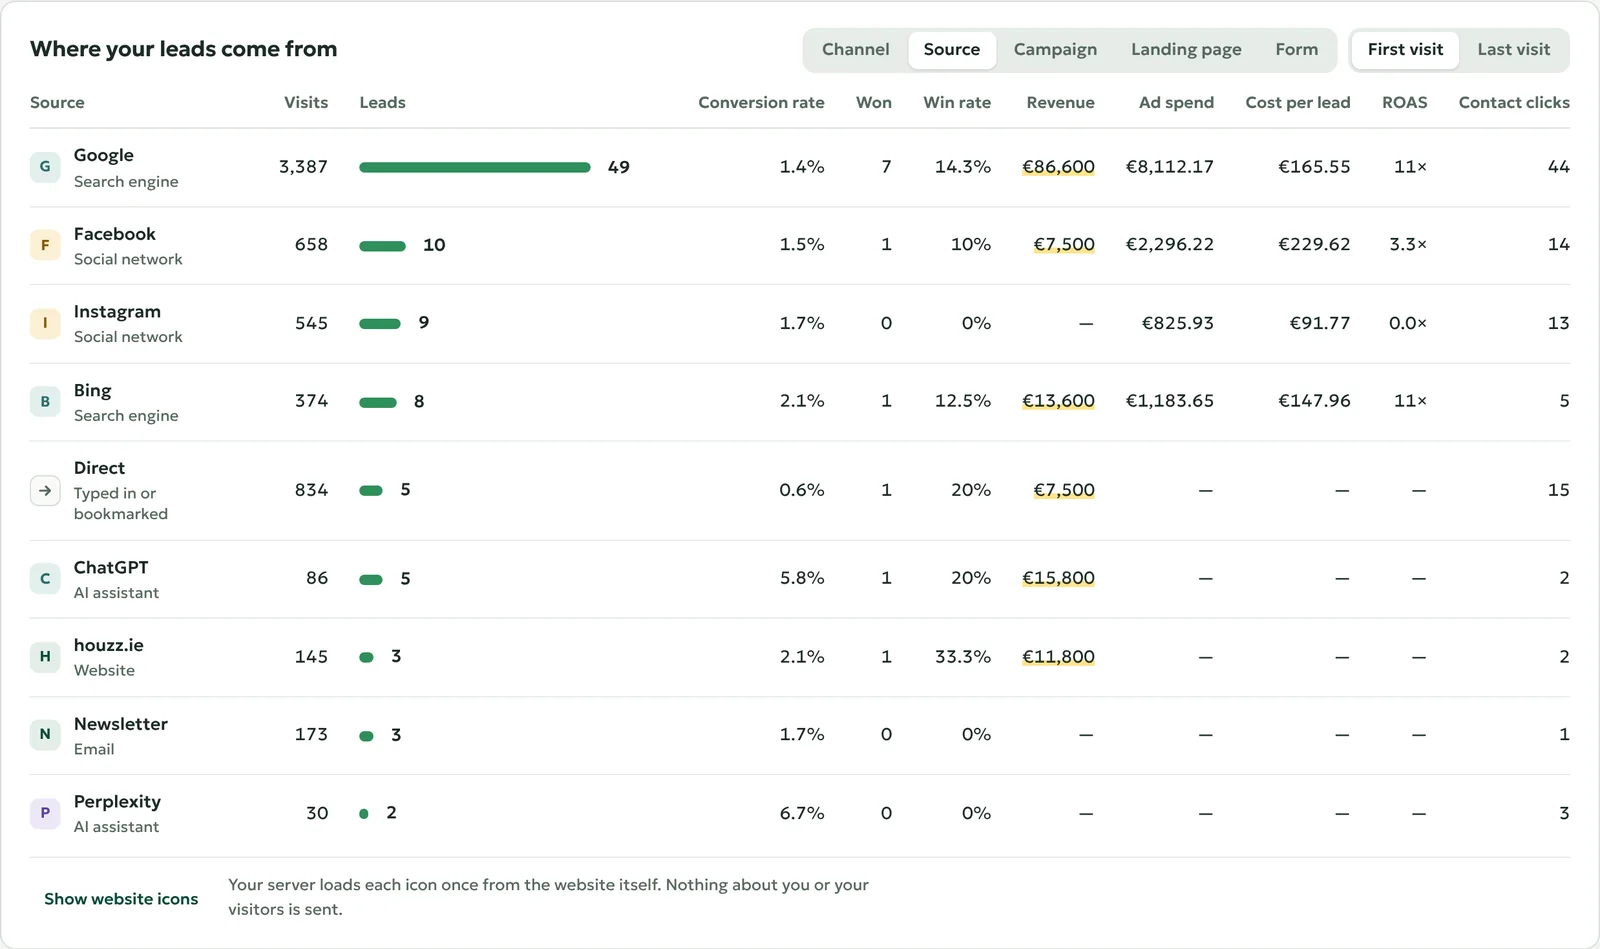1600x949 pixels.
Task: Click the Win rate column header
Action: (957, 103)
